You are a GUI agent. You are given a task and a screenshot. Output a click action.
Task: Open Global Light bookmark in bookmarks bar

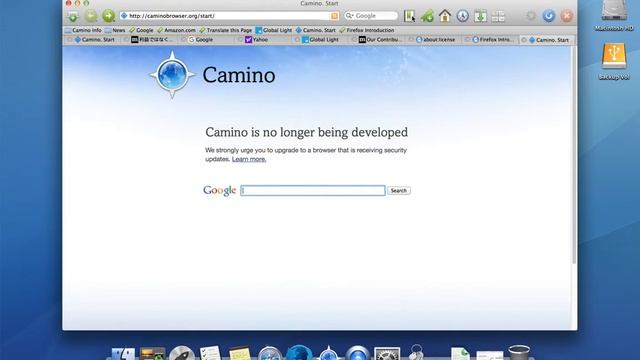pyautogui.click(x=274, y=30)
